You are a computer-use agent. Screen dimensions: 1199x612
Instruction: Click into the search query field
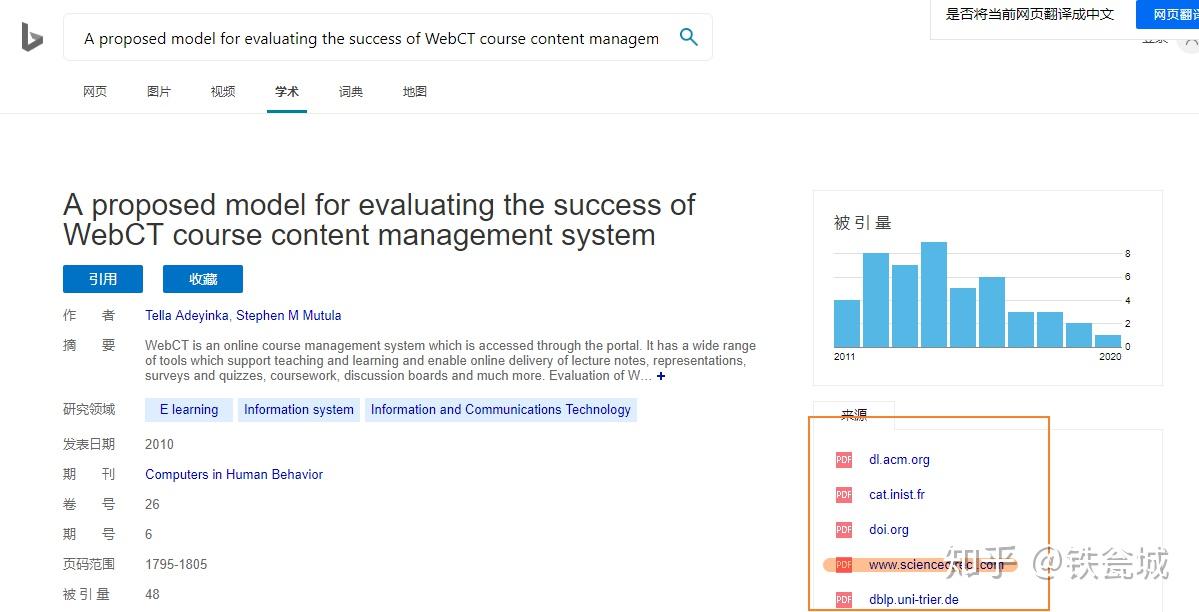coord(372,38)
